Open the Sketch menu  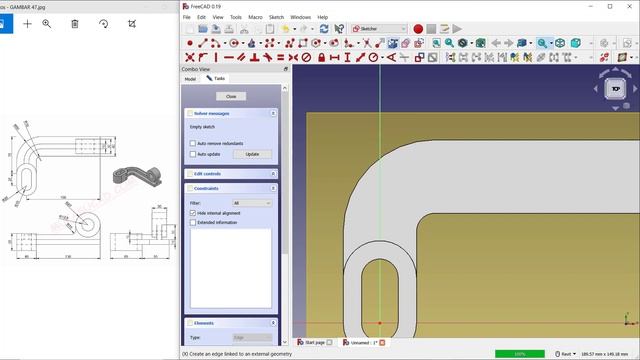[276, 17]
